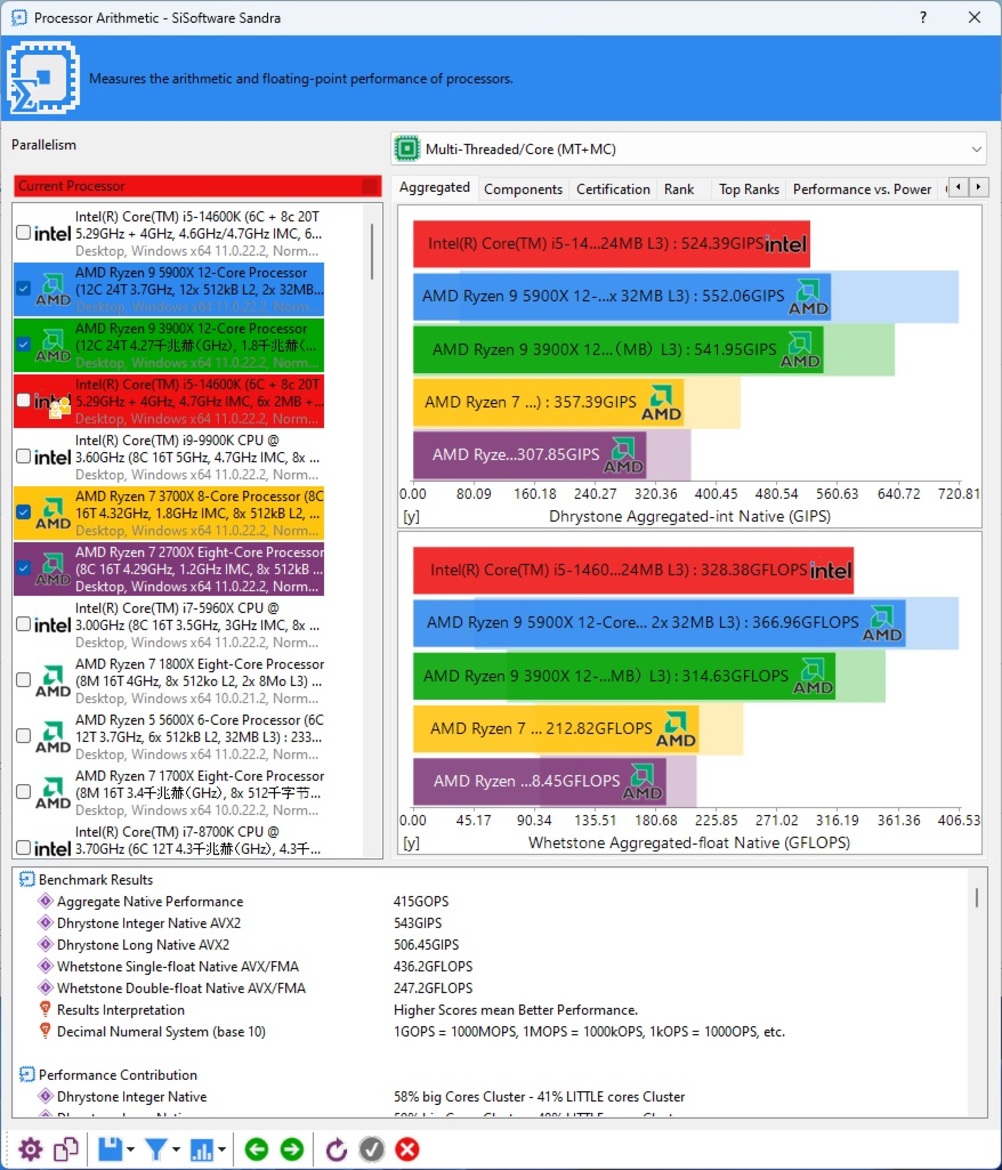
Task: Click diamond icon beside Dhrystone Long Native AVX2
Action: point(46,945)
